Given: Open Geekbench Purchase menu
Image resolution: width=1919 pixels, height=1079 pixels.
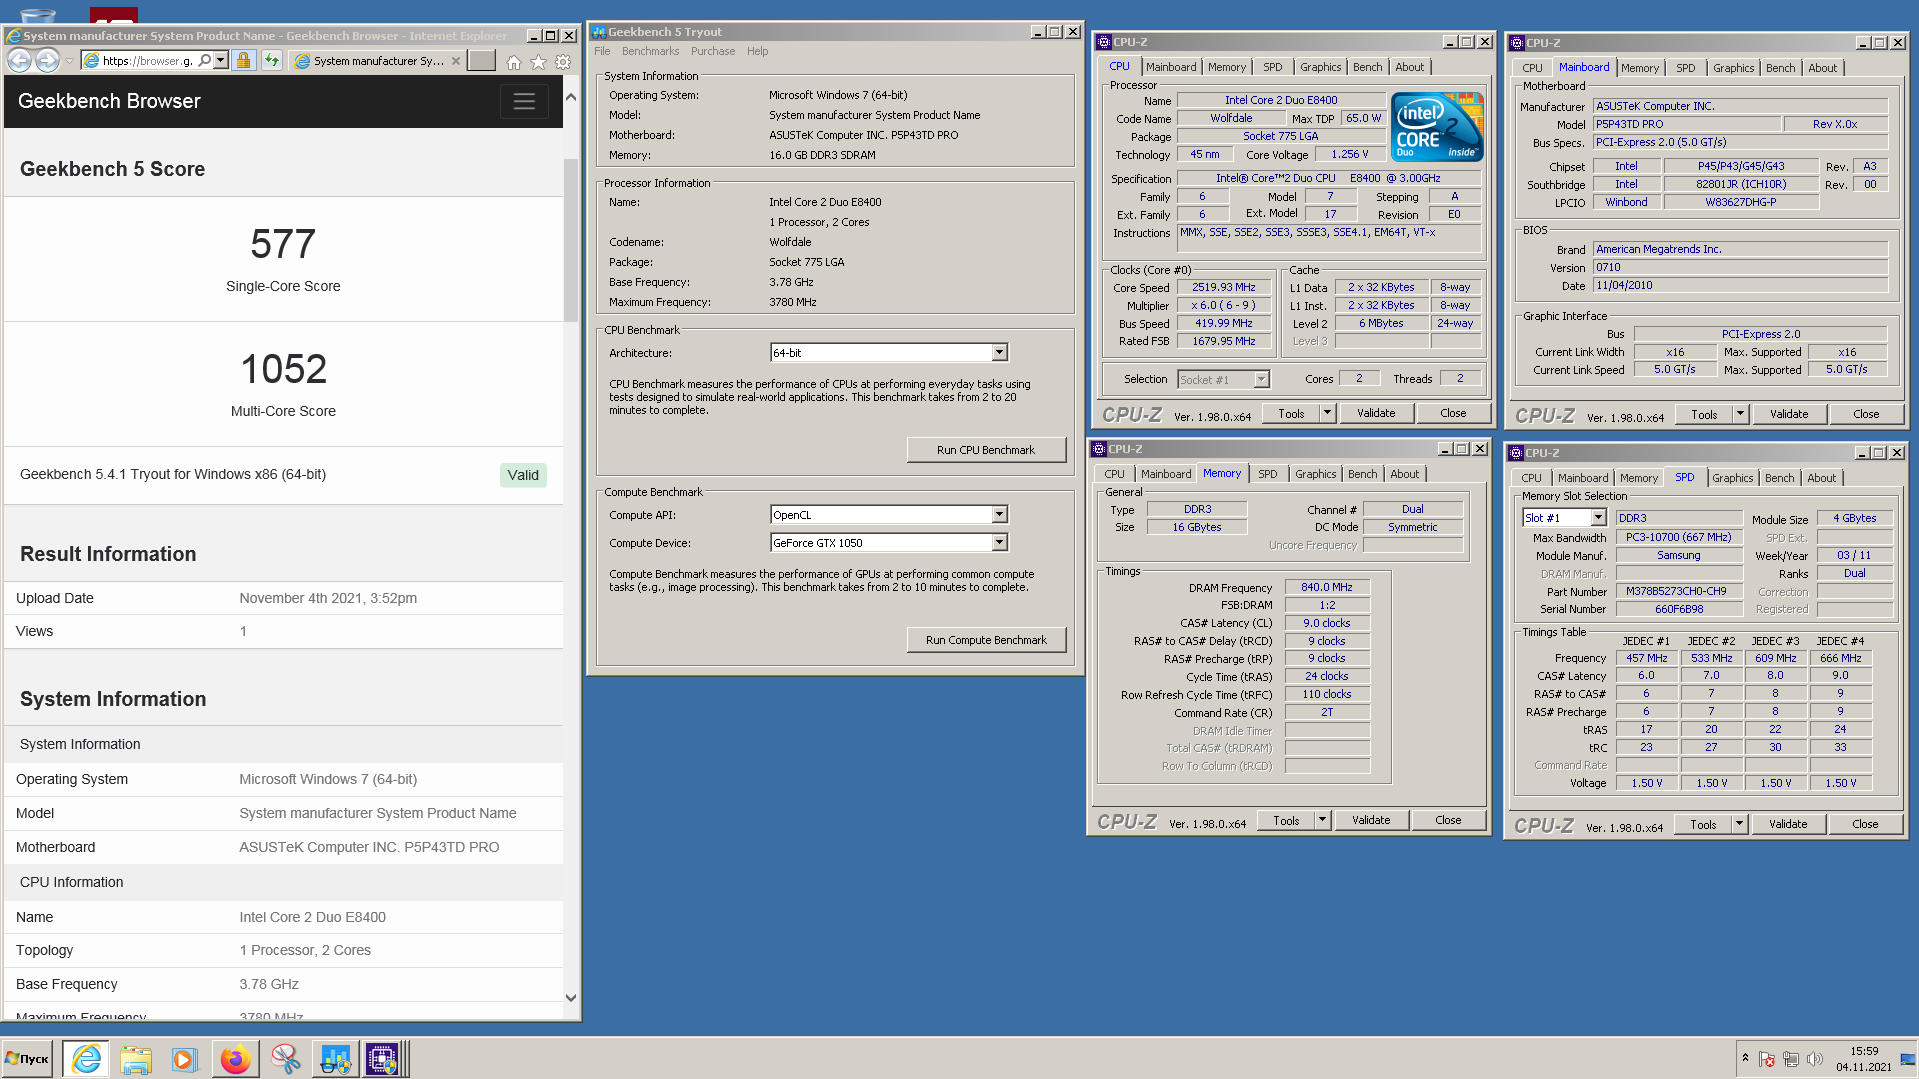Looking at the screenshot, I should (713, 51).
